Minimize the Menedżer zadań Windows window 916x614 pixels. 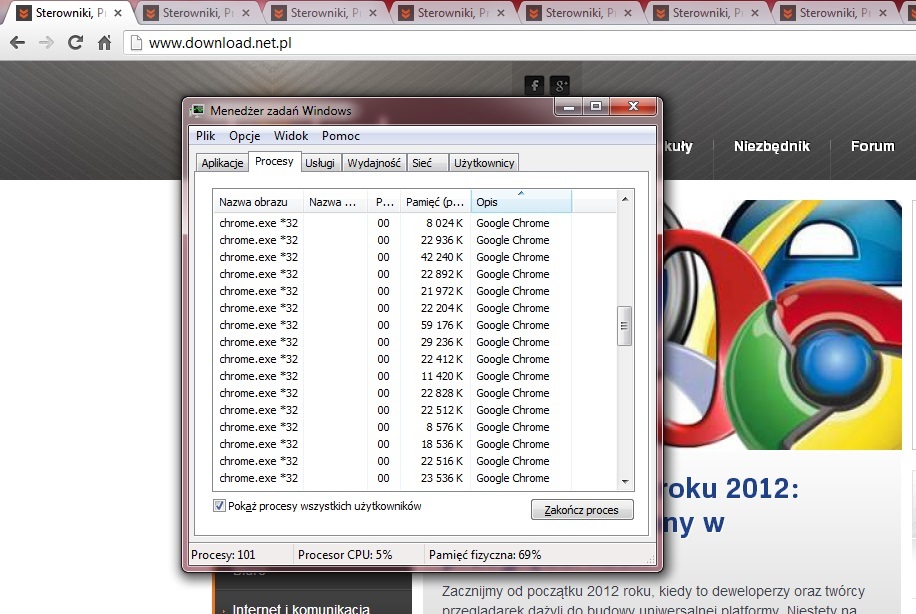point(569,106)
